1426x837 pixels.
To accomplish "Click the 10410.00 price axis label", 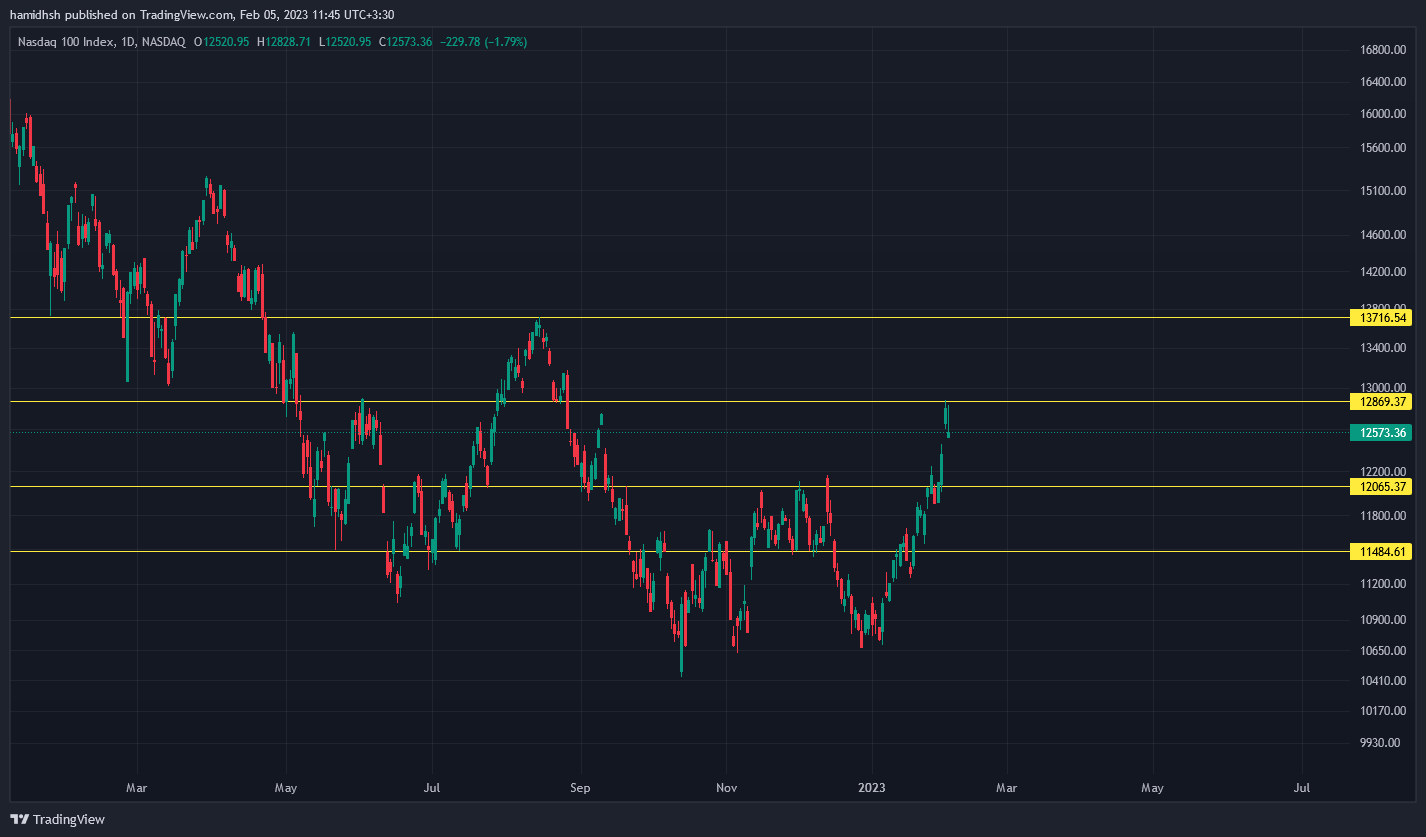I will point(1384,681).
